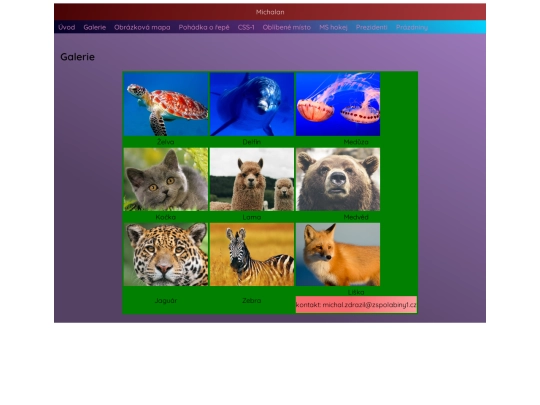Click the Galerie page heading
This screenshot has height=405, width=540.
tap(77, 57)
